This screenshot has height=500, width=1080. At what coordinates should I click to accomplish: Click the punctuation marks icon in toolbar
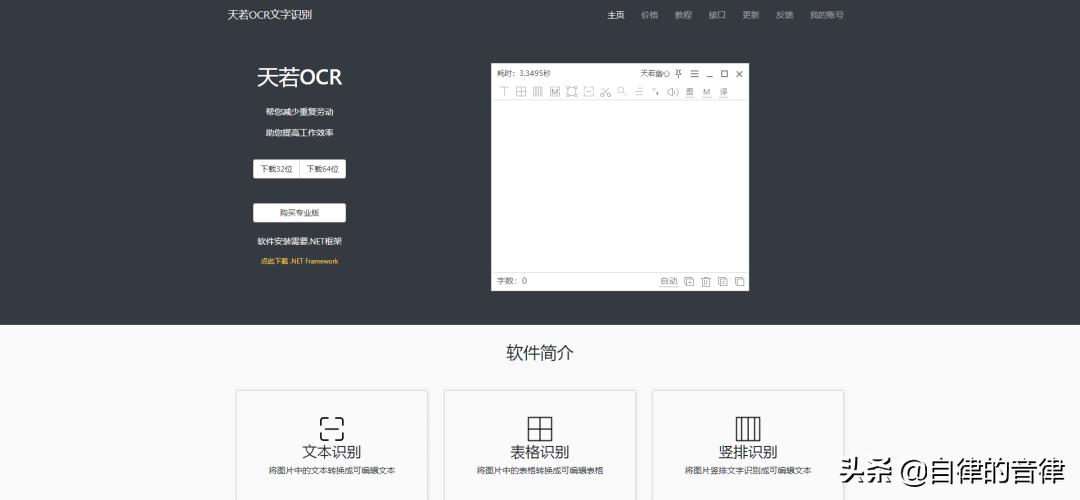click(656, 91)
